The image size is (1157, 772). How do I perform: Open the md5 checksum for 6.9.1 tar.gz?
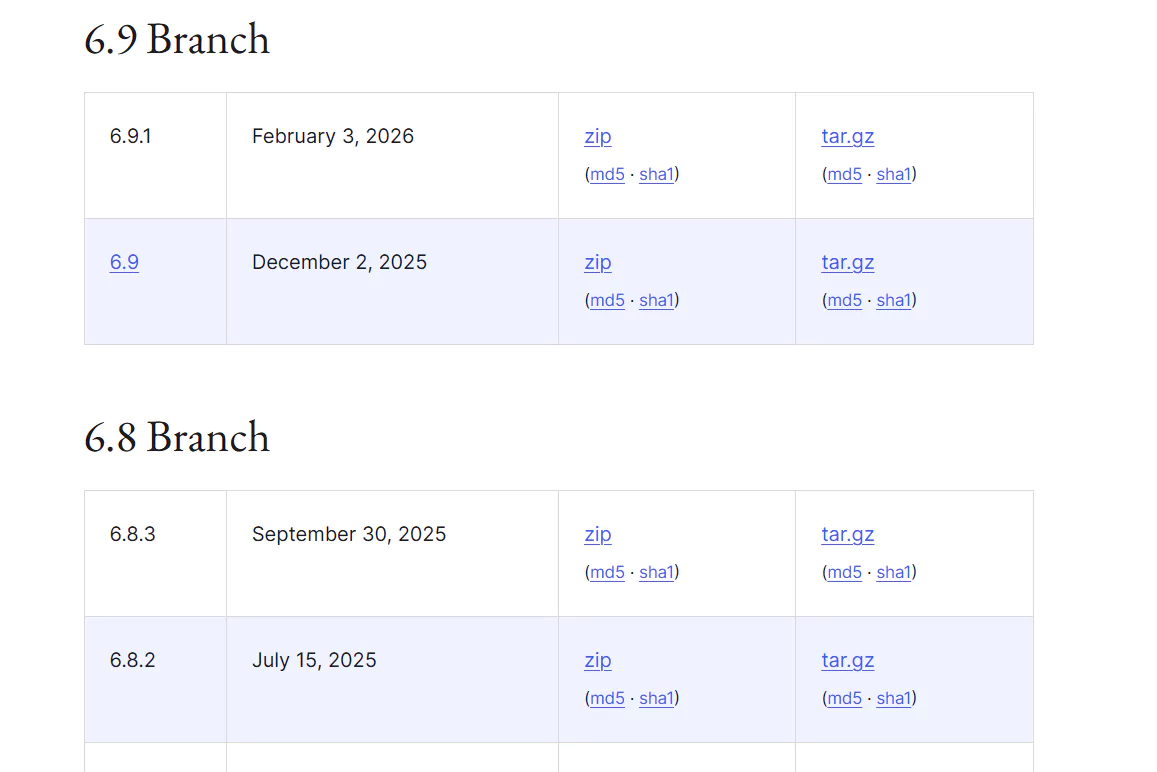(844, 174)
